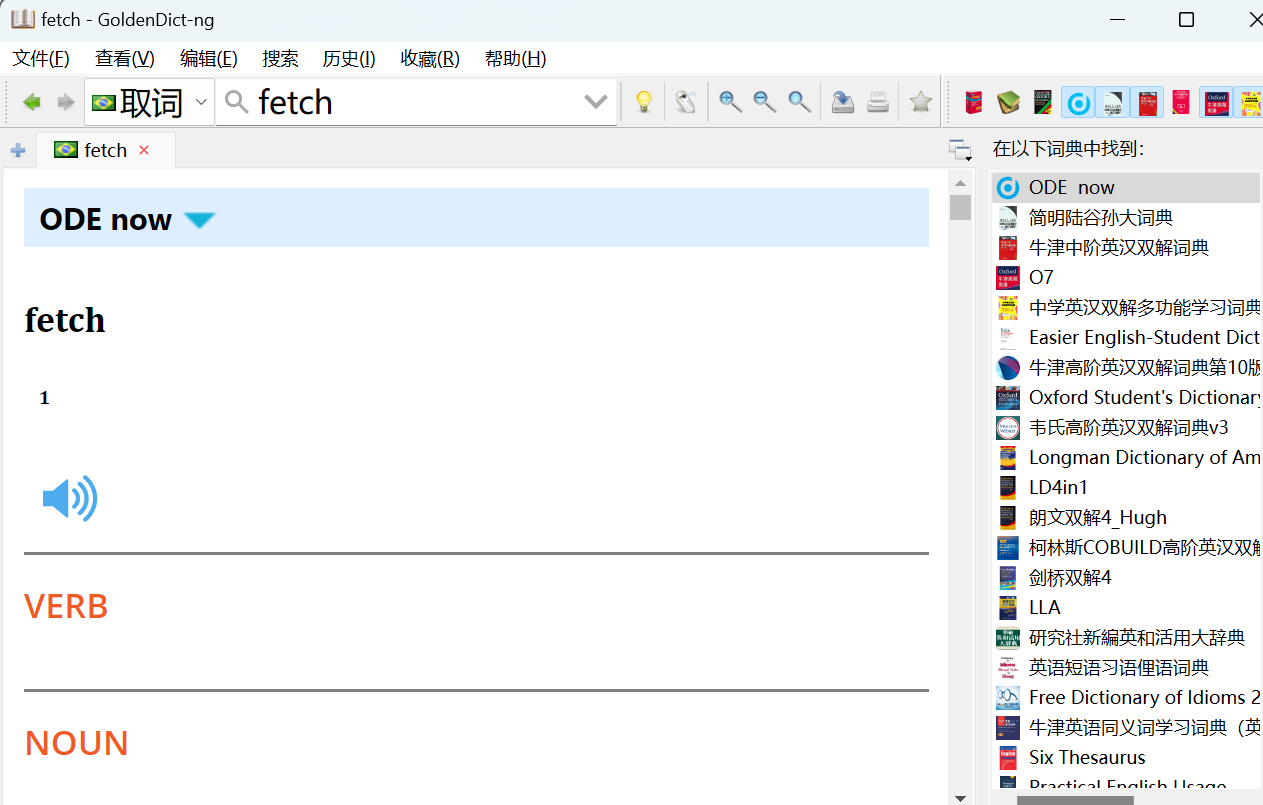Jump to 简明陆谷孙大词典 entry
This screenshot has width=1263, height=805.
1126,217
